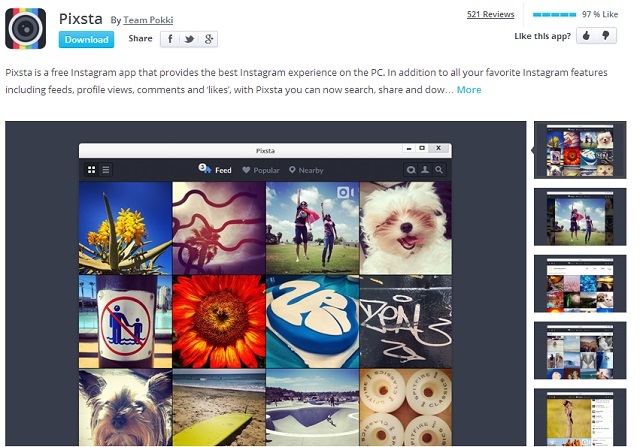Screen dimensions: 640x447
Task: Click the Pixsta camera app icon
Action: coord(25,29)
